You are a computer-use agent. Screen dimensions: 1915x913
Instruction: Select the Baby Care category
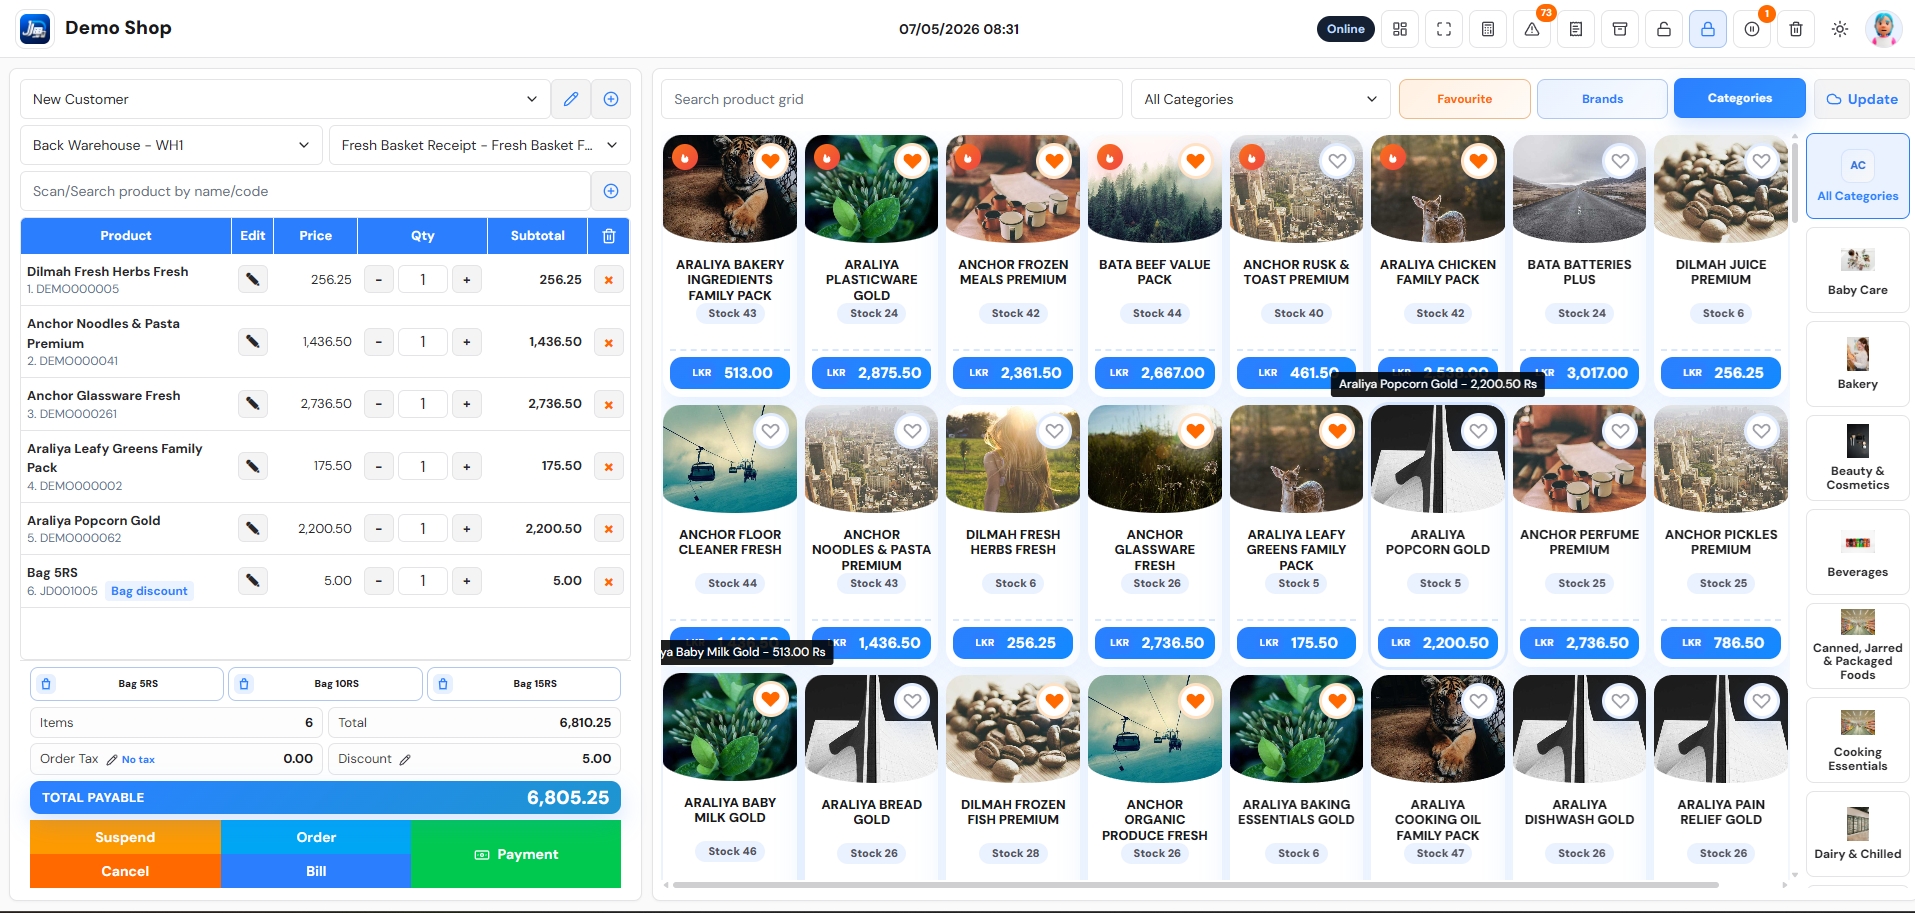(x=1858, y=271)
